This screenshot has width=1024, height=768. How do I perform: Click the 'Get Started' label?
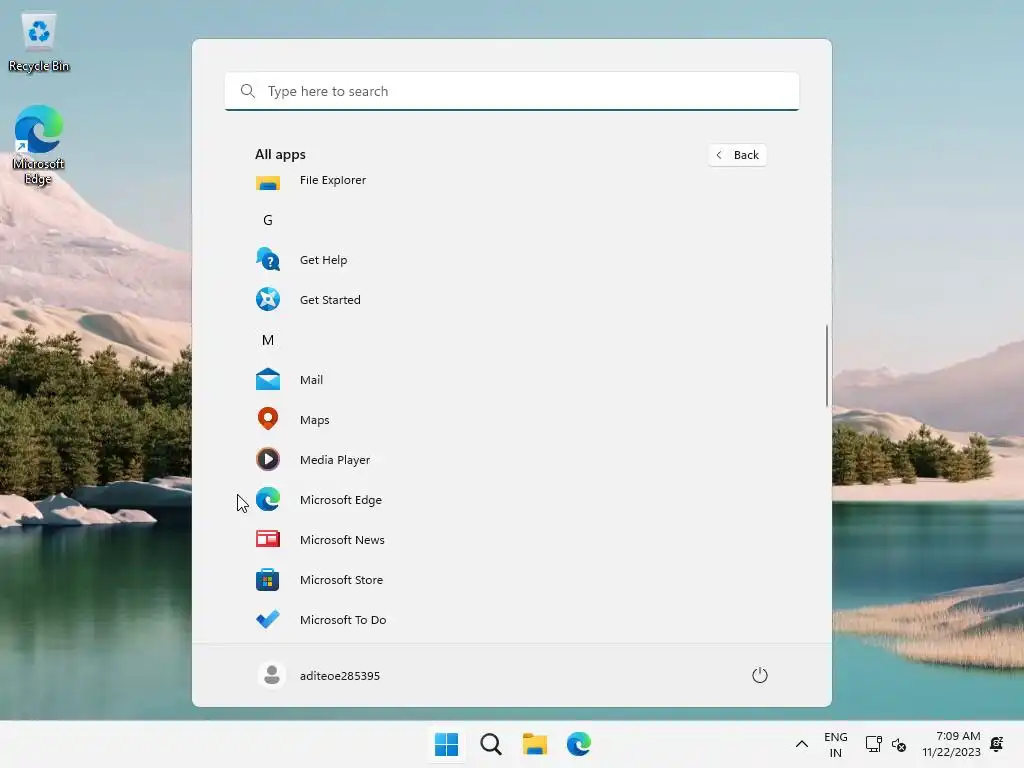[330, 300]
